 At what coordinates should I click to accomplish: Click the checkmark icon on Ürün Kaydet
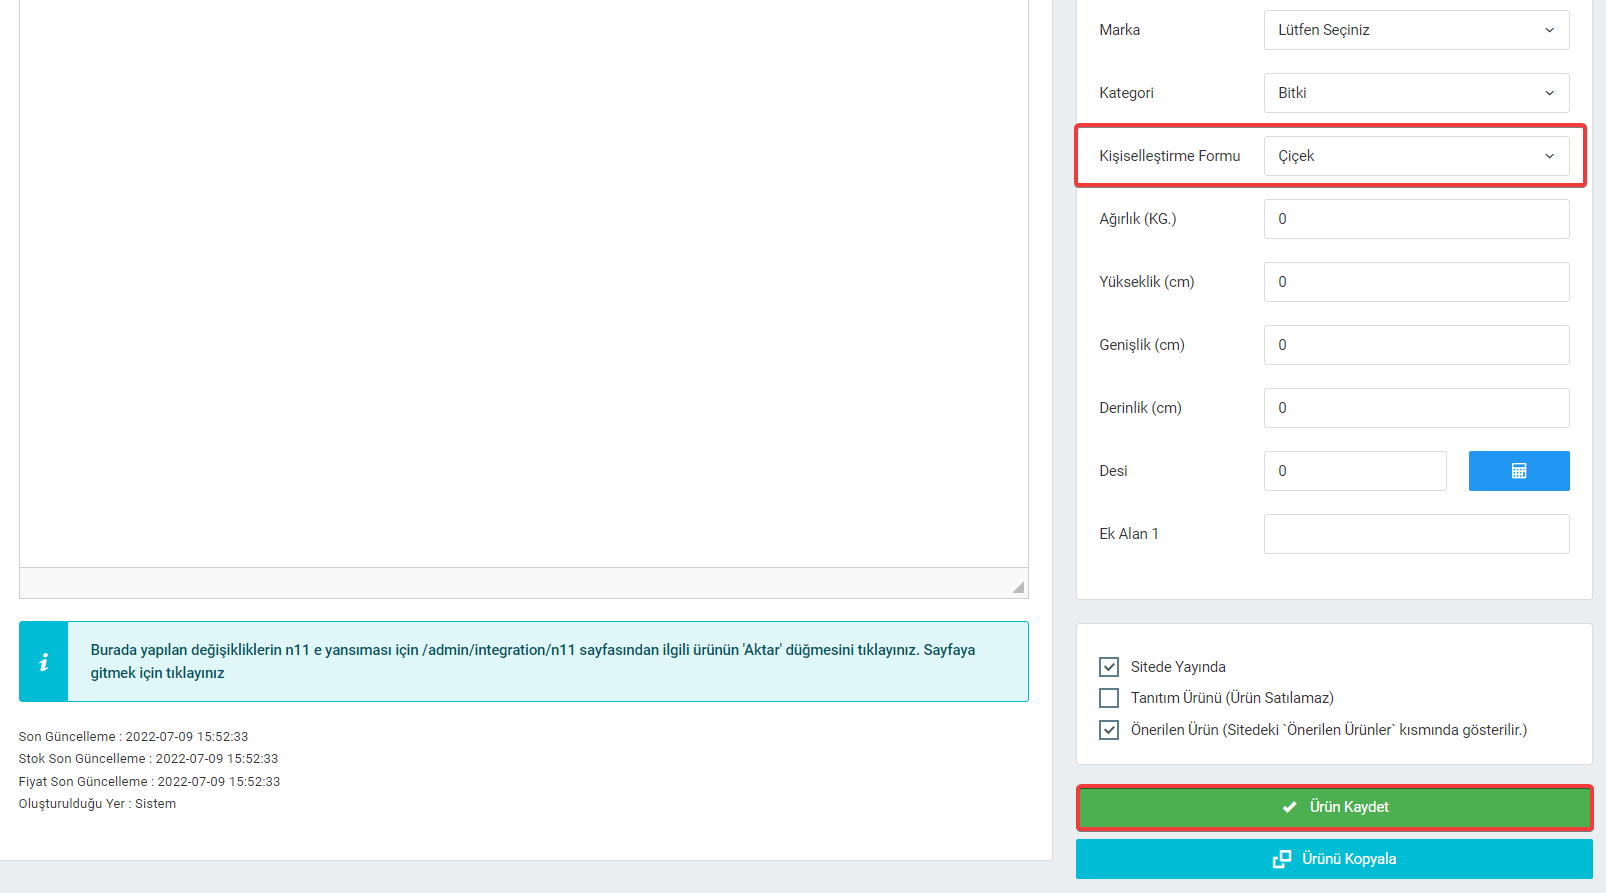(1289, 807)
